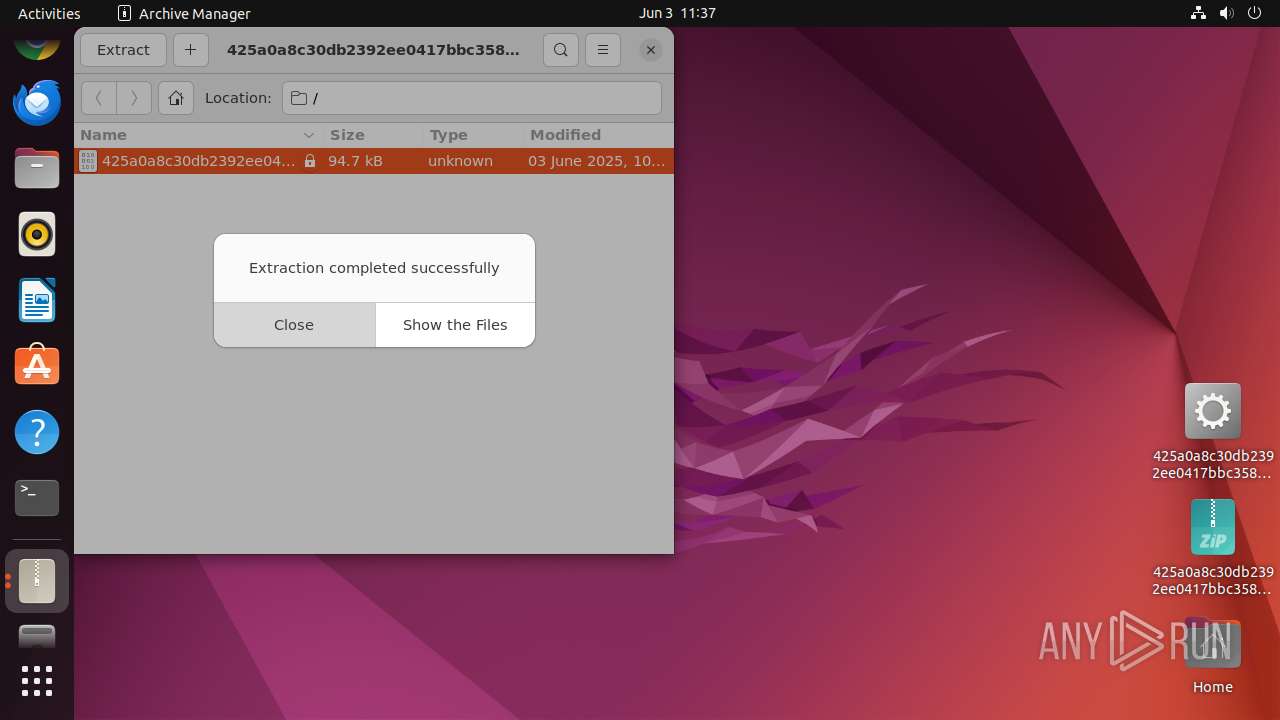Open network status icon in system tray
Viewport: 1280px width, 720px height.
(1199, 13)
